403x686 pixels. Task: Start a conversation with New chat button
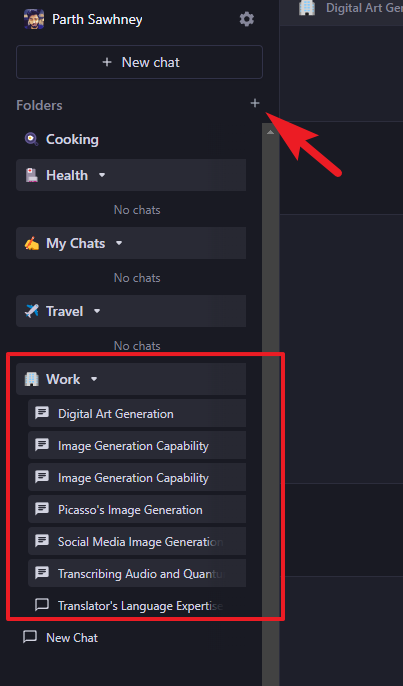(x=140, y=62)
